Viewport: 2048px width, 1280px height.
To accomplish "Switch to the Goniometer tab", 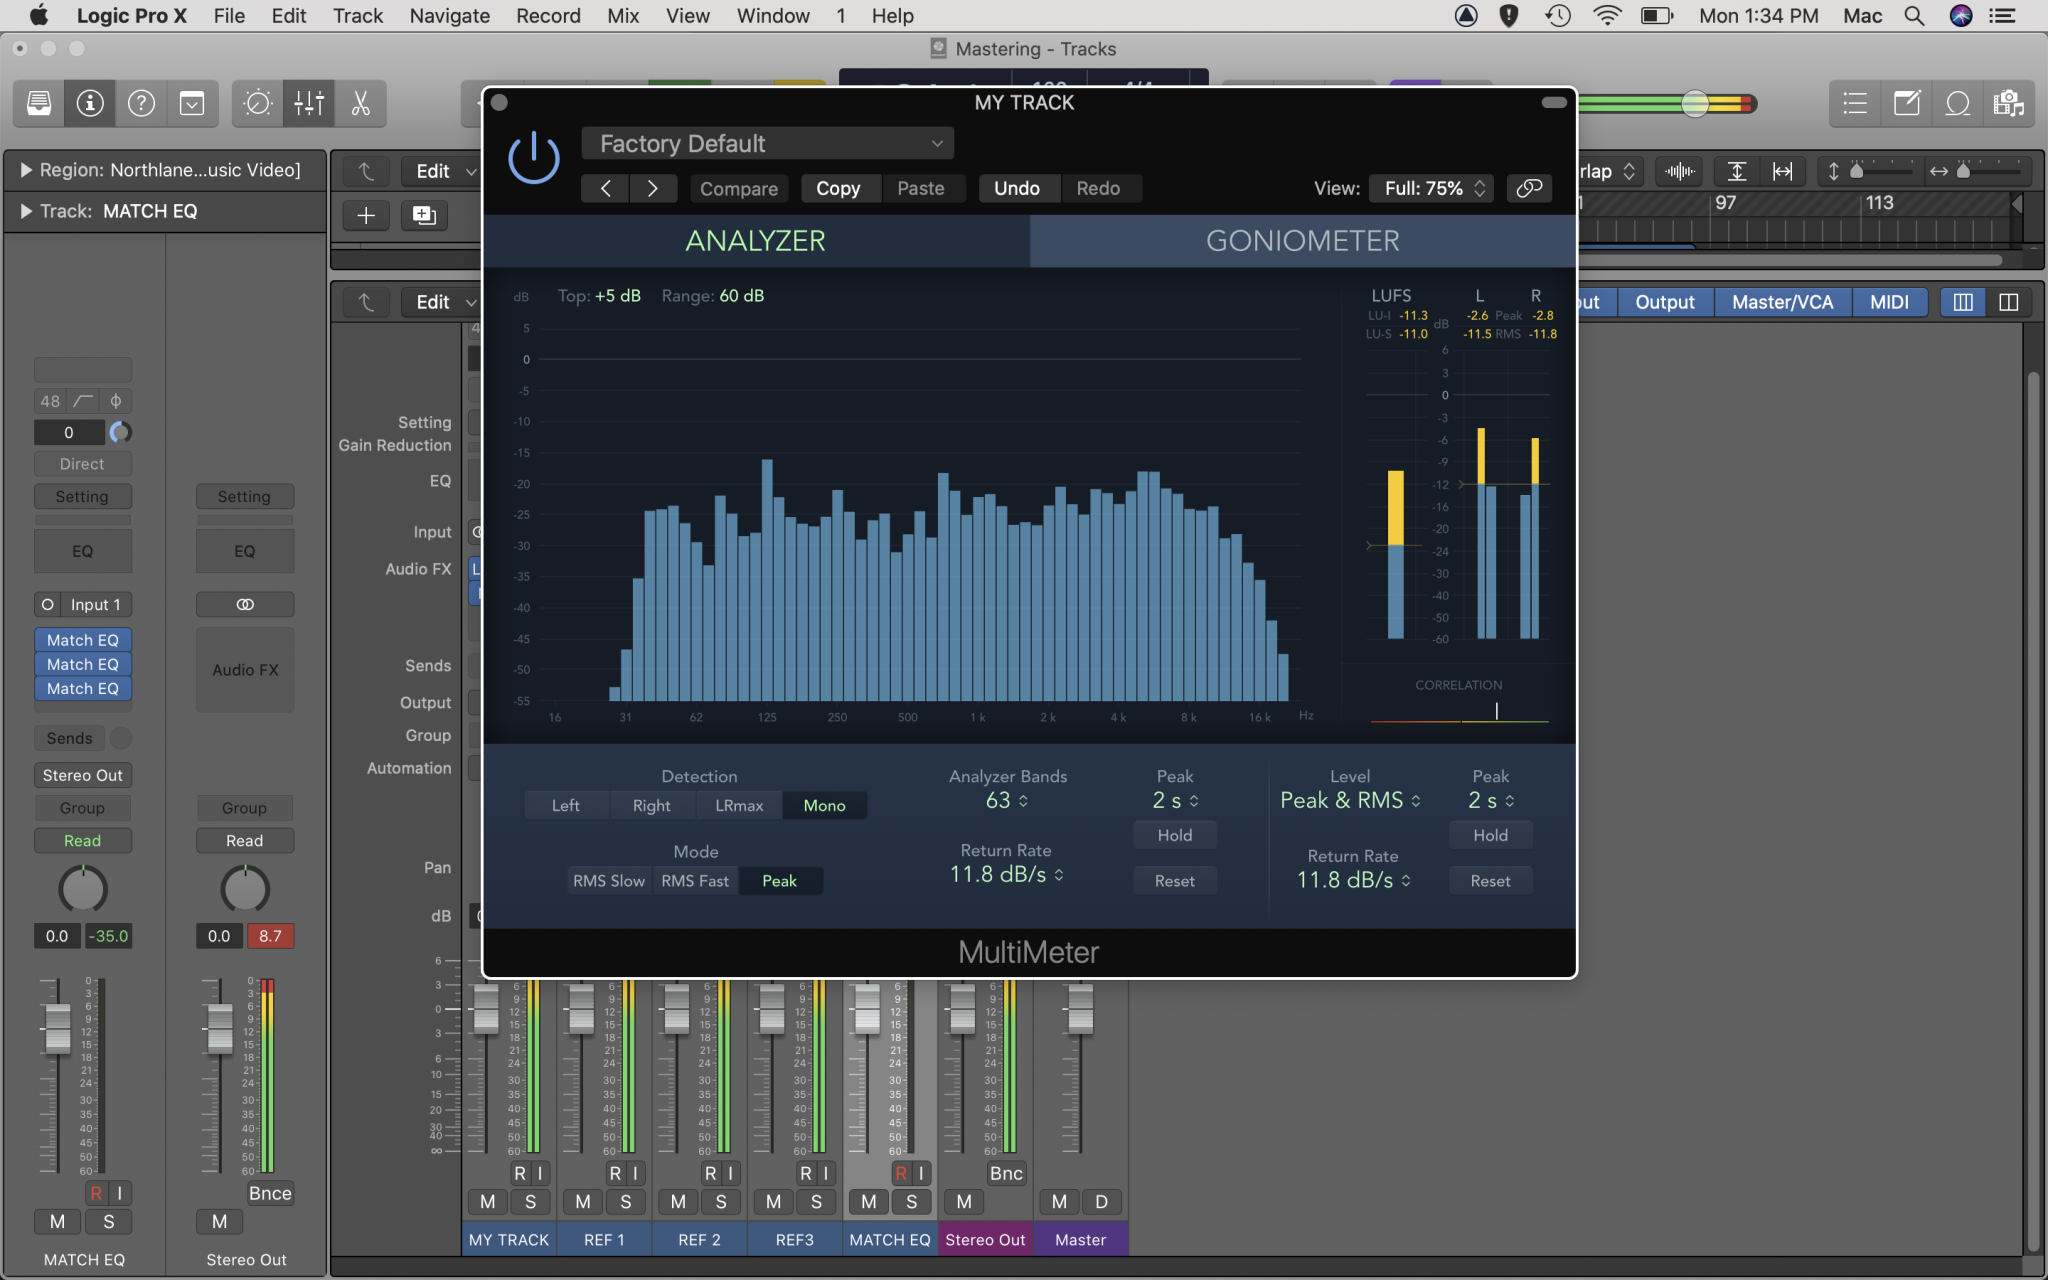I will 1300,240.
